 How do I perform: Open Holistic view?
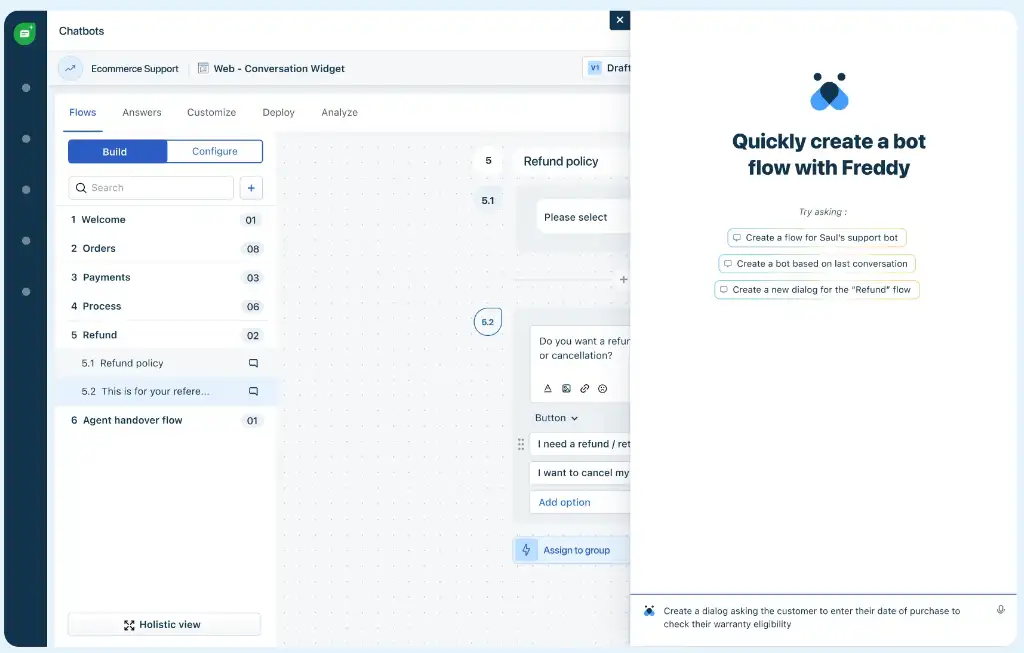(163, 624)
